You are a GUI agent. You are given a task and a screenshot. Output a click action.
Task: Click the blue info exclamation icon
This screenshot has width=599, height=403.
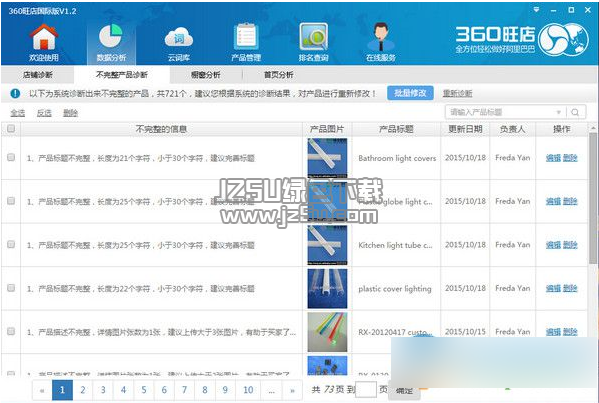coord(15,93)
